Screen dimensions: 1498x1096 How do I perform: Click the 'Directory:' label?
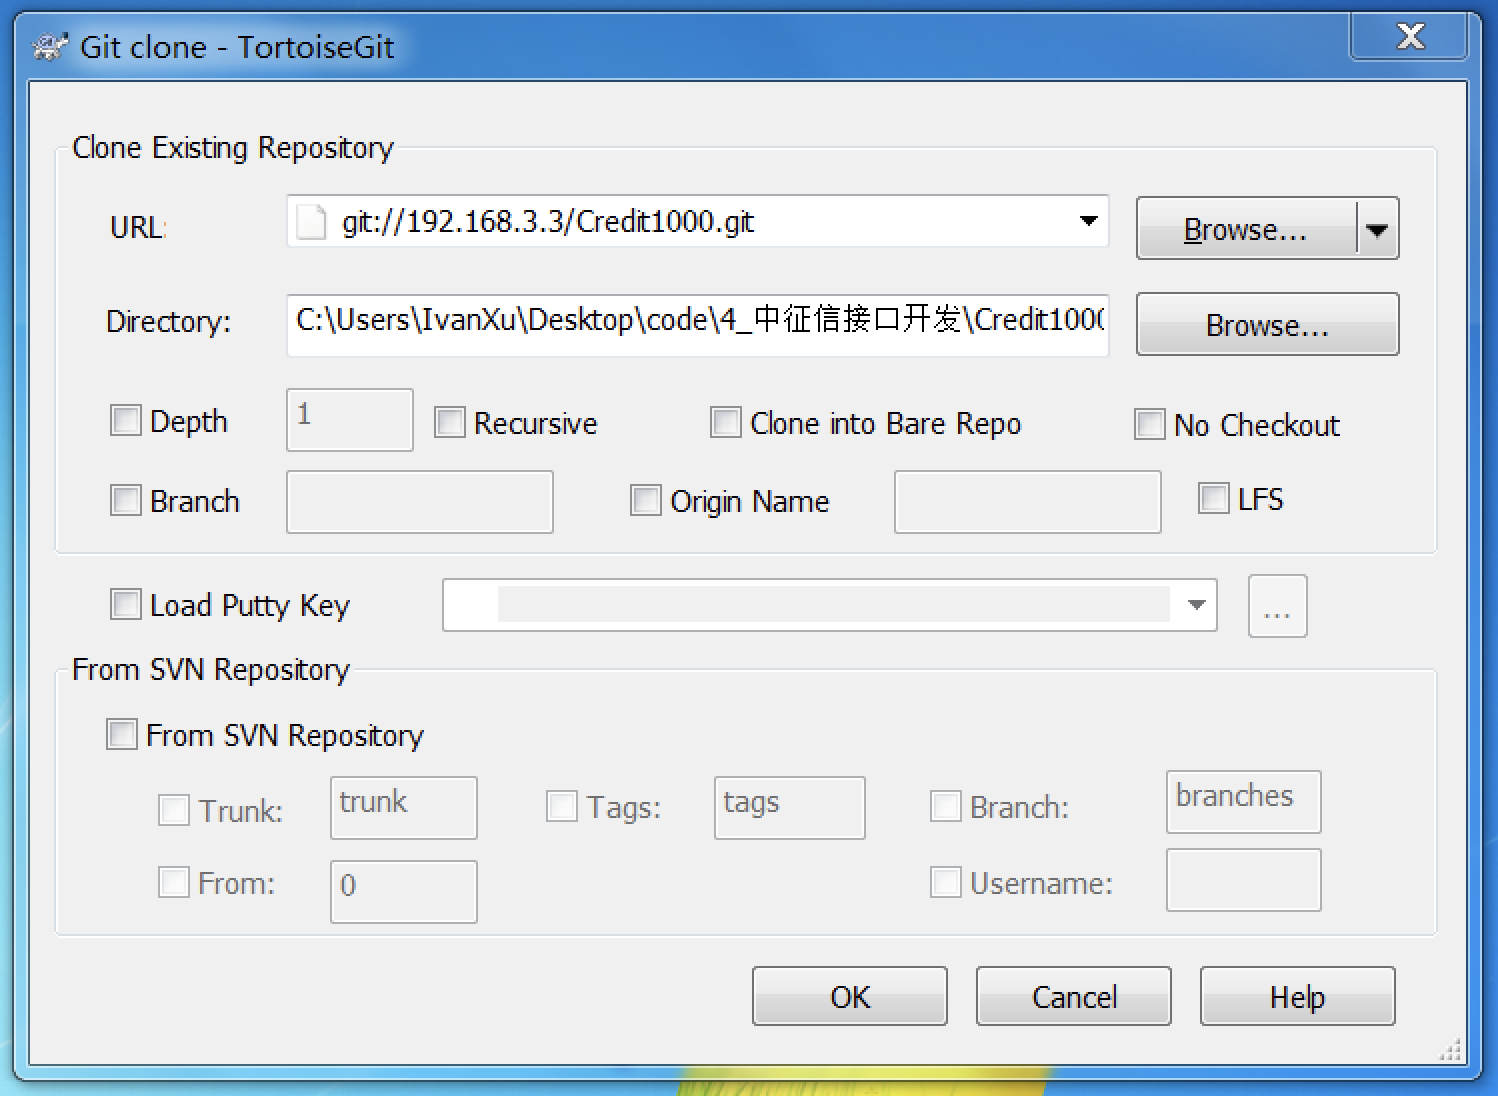tap(168, 321)
